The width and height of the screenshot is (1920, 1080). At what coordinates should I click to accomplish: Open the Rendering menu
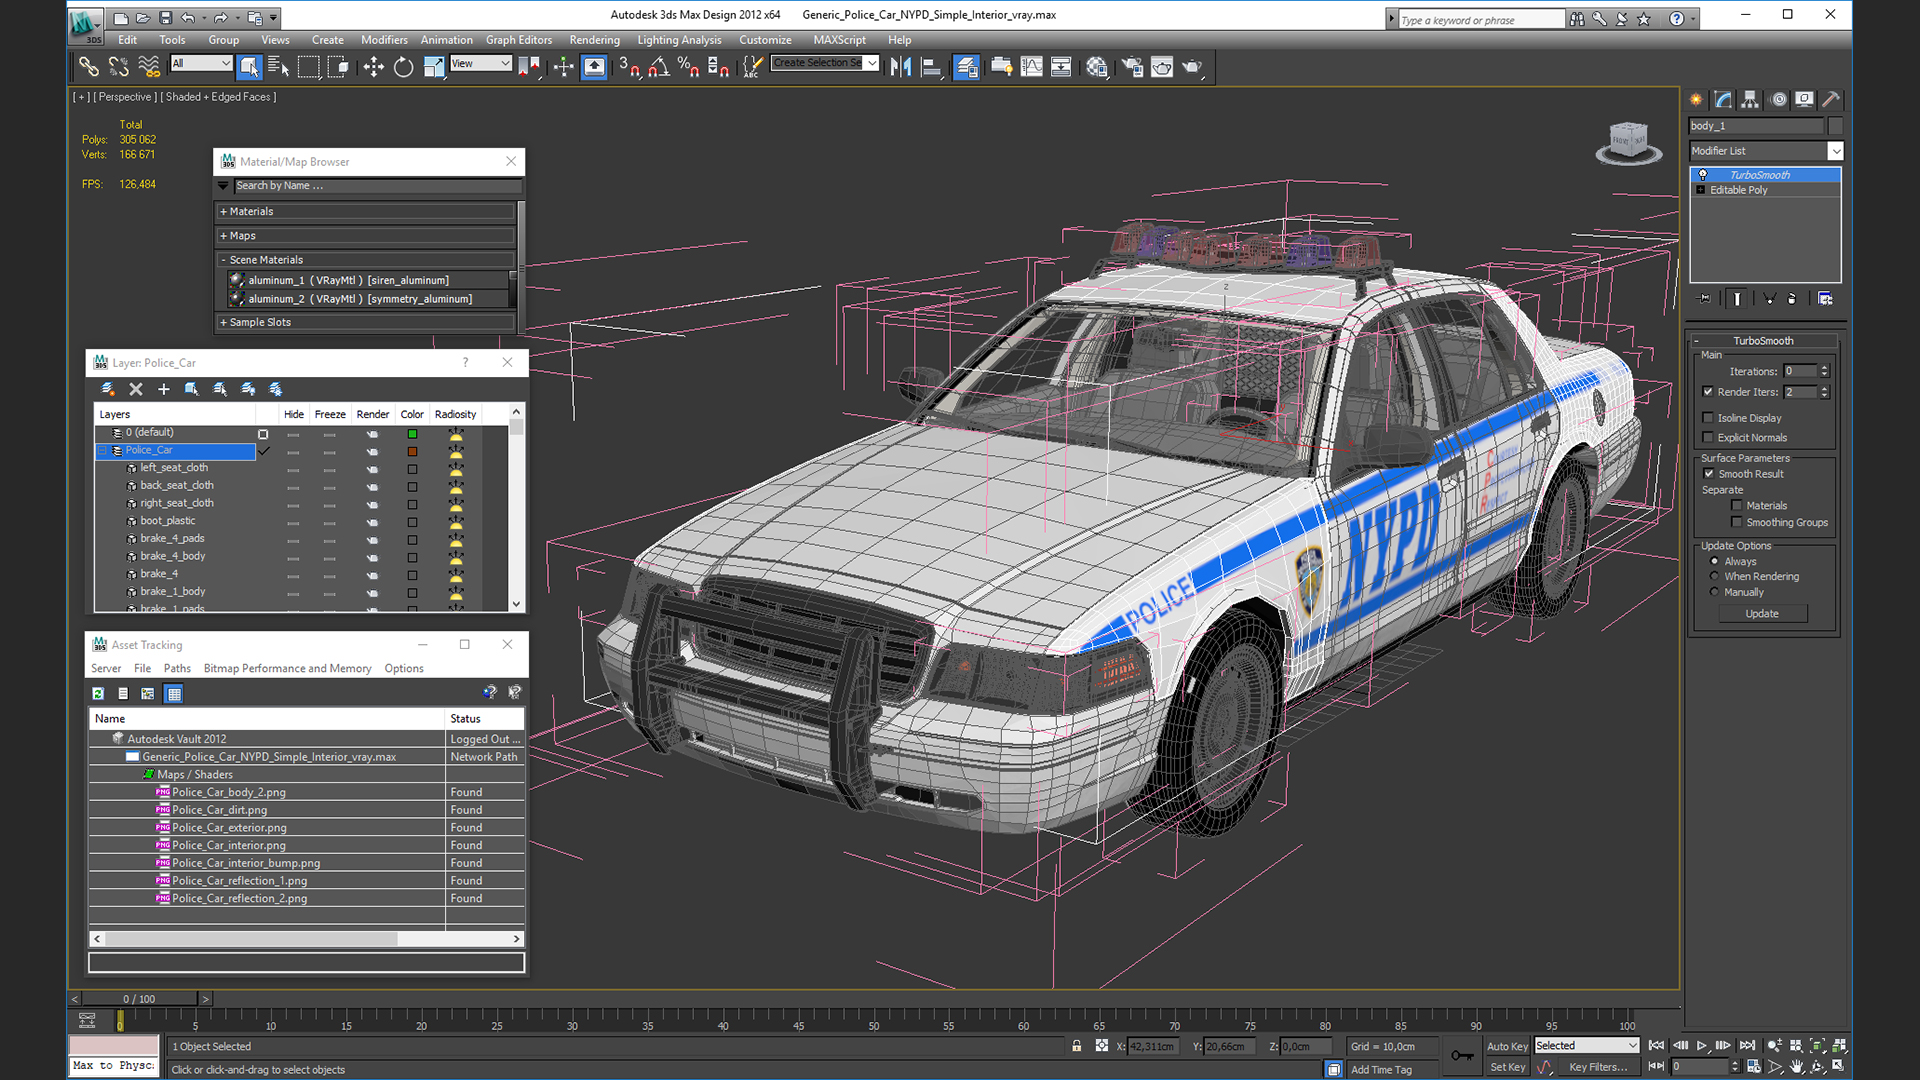point(594,40)
